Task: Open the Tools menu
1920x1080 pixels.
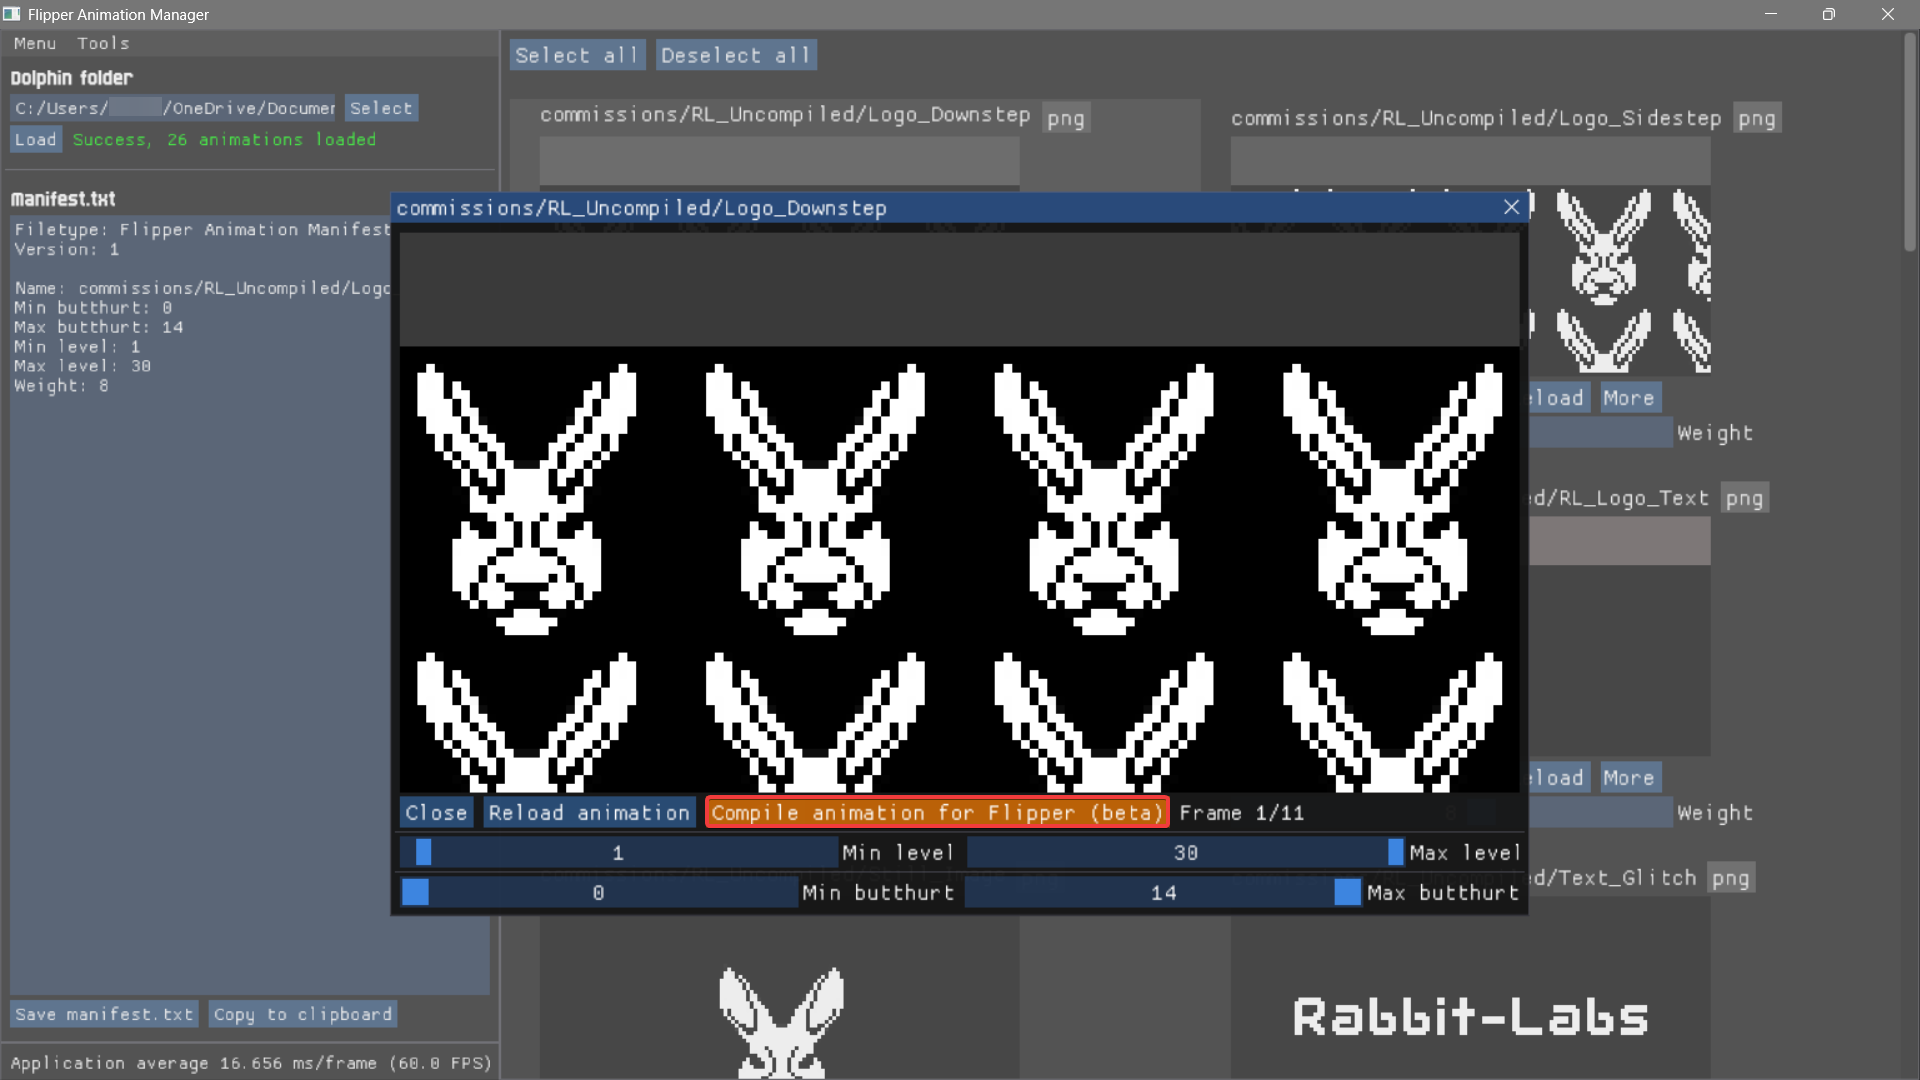Action: (x=103, y=43)
